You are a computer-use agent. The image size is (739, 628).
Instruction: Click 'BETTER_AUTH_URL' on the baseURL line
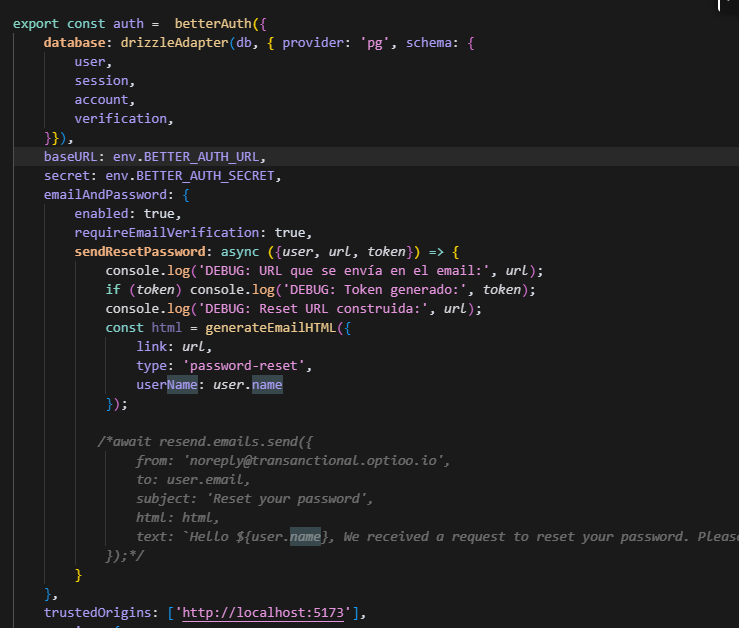[201, 157]
